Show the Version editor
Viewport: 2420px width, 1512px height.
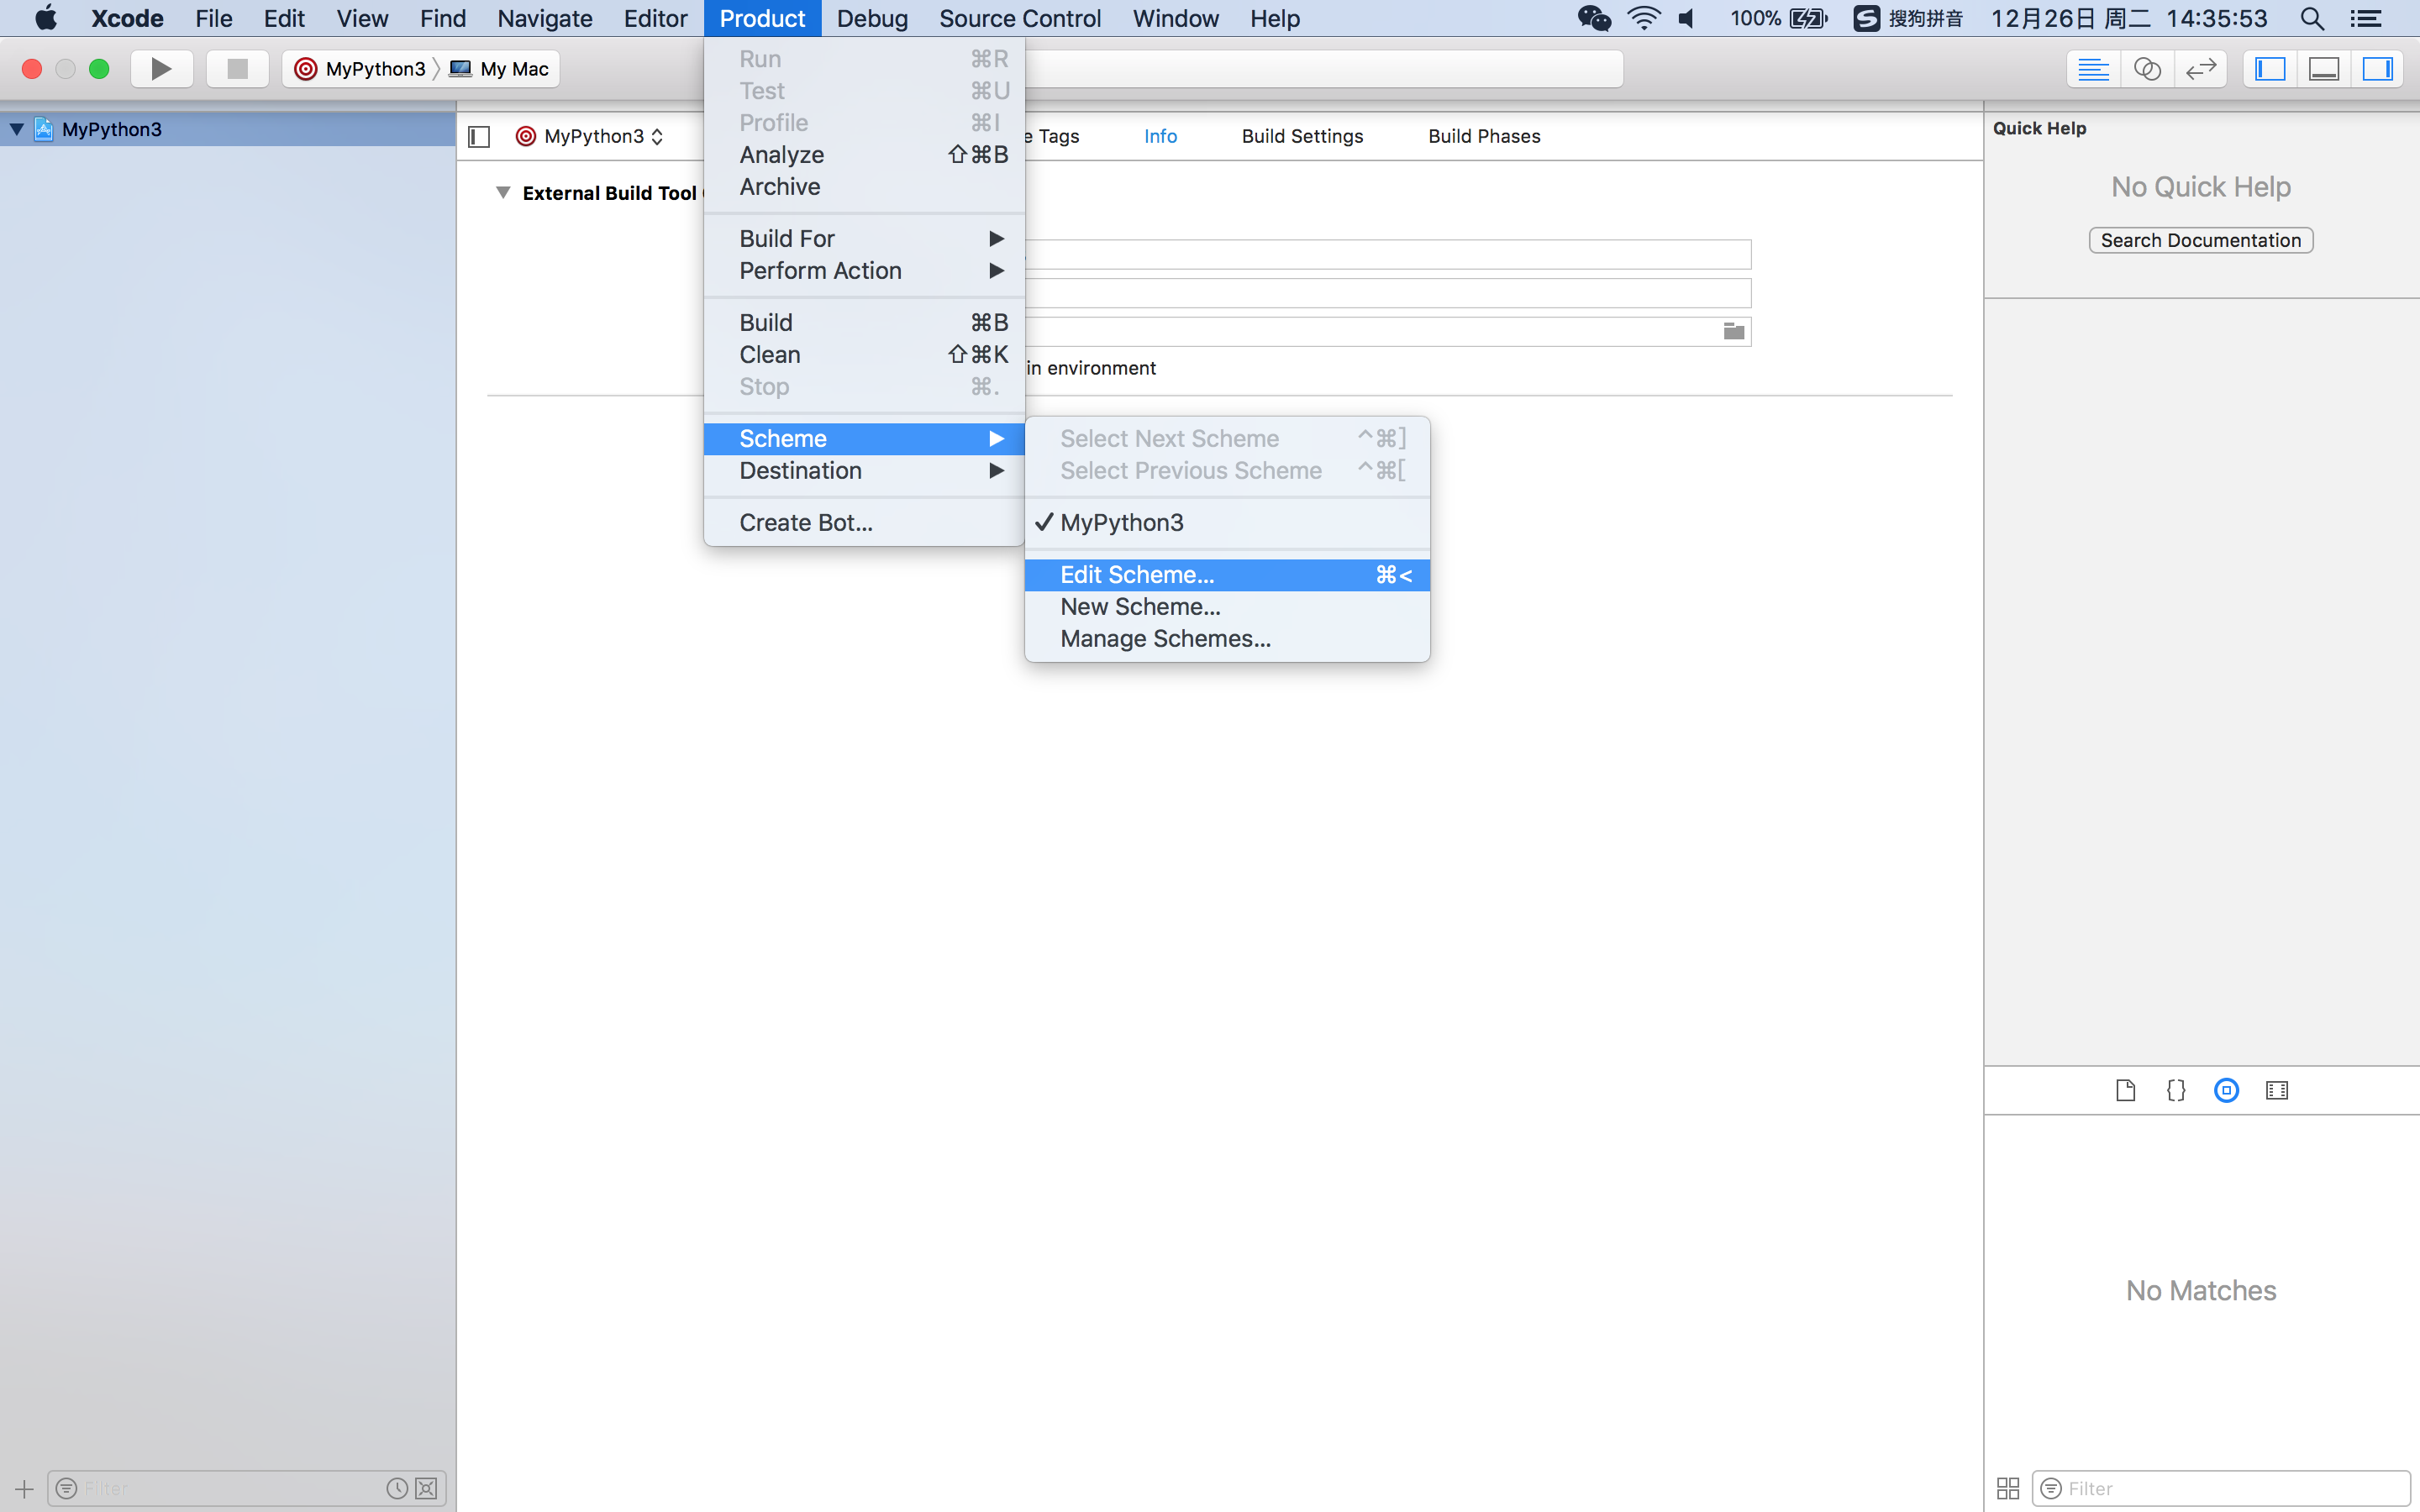(2201, 69)
